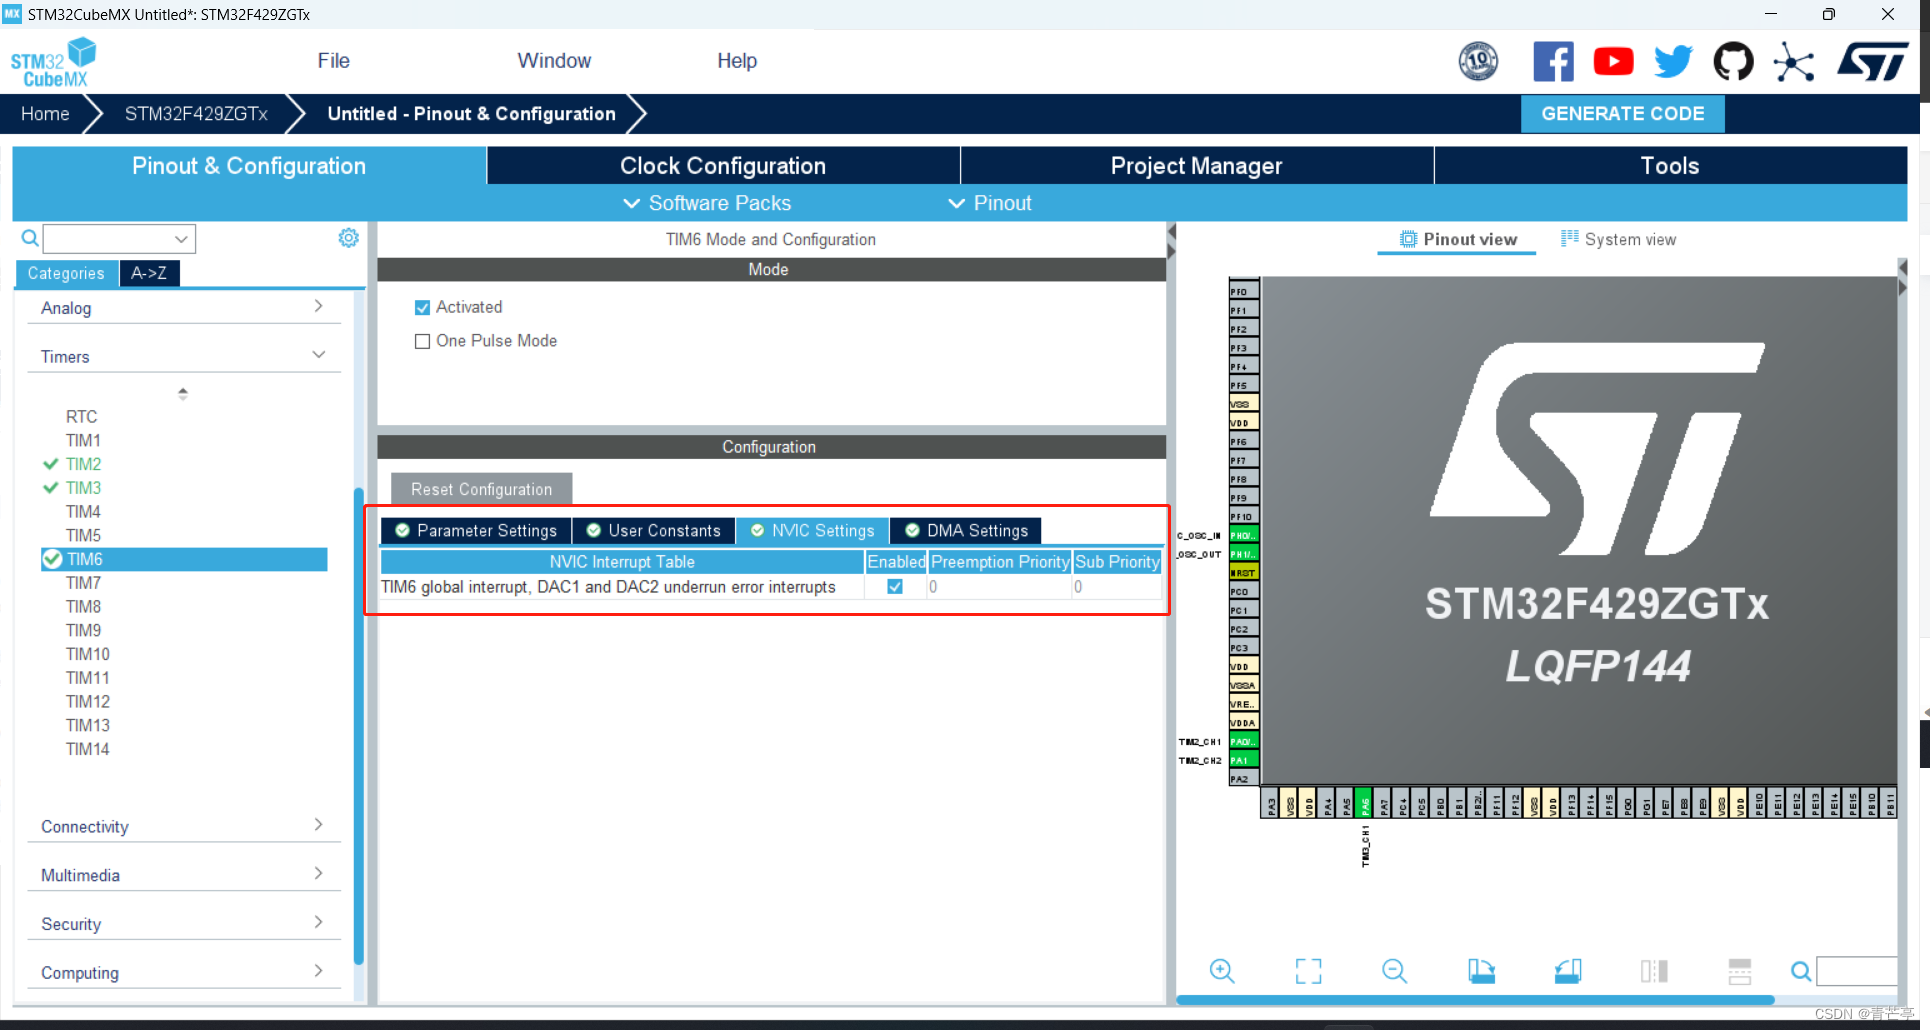The height and width of the screenshot is (1030, 1930).
Task: Switch to Clock Configuration tab
Action: (723, 166)
